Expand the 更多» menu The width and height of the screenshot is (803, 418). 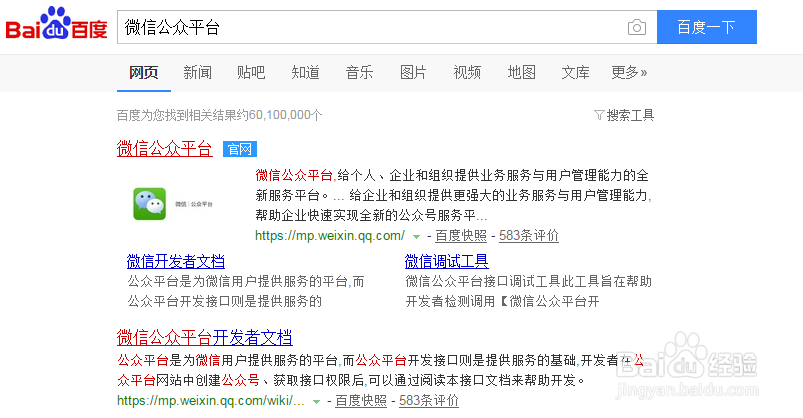[x=629, y=73]
